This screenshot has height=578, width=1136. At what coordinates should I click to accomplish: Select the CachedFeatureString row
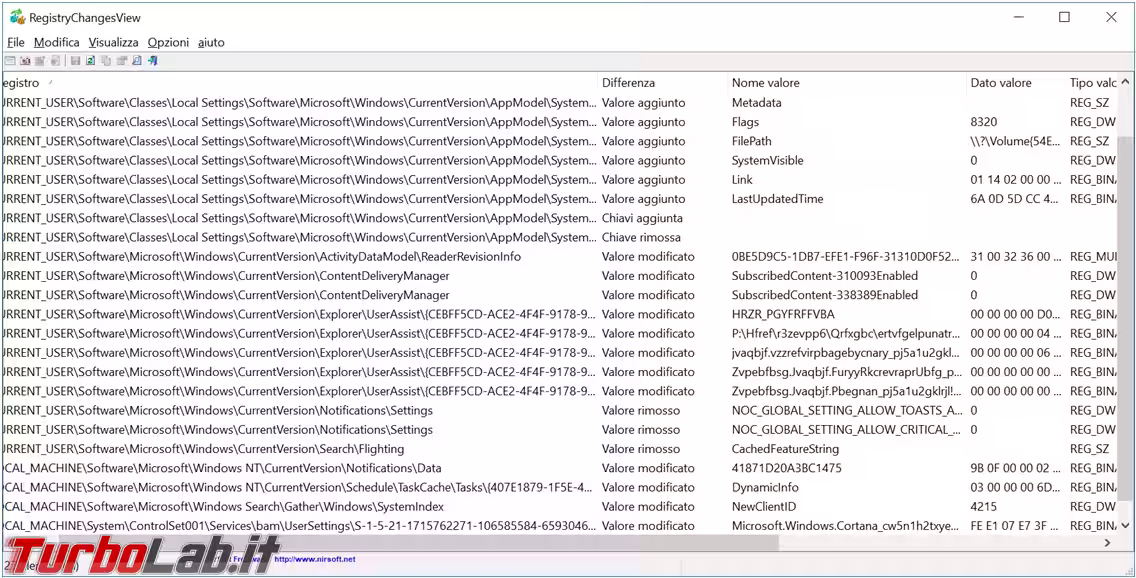click(x=785, y=449)
